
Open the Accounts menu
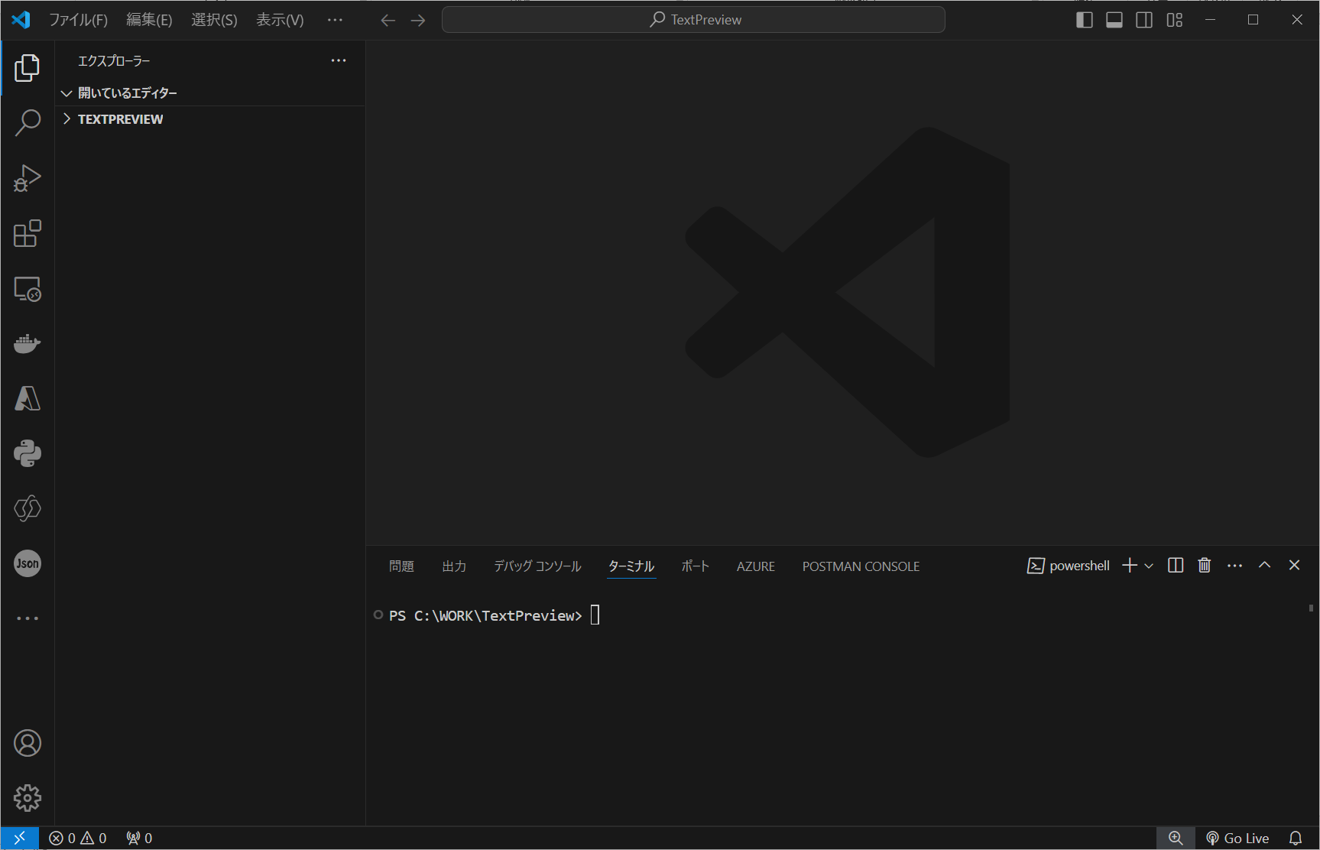27,743
